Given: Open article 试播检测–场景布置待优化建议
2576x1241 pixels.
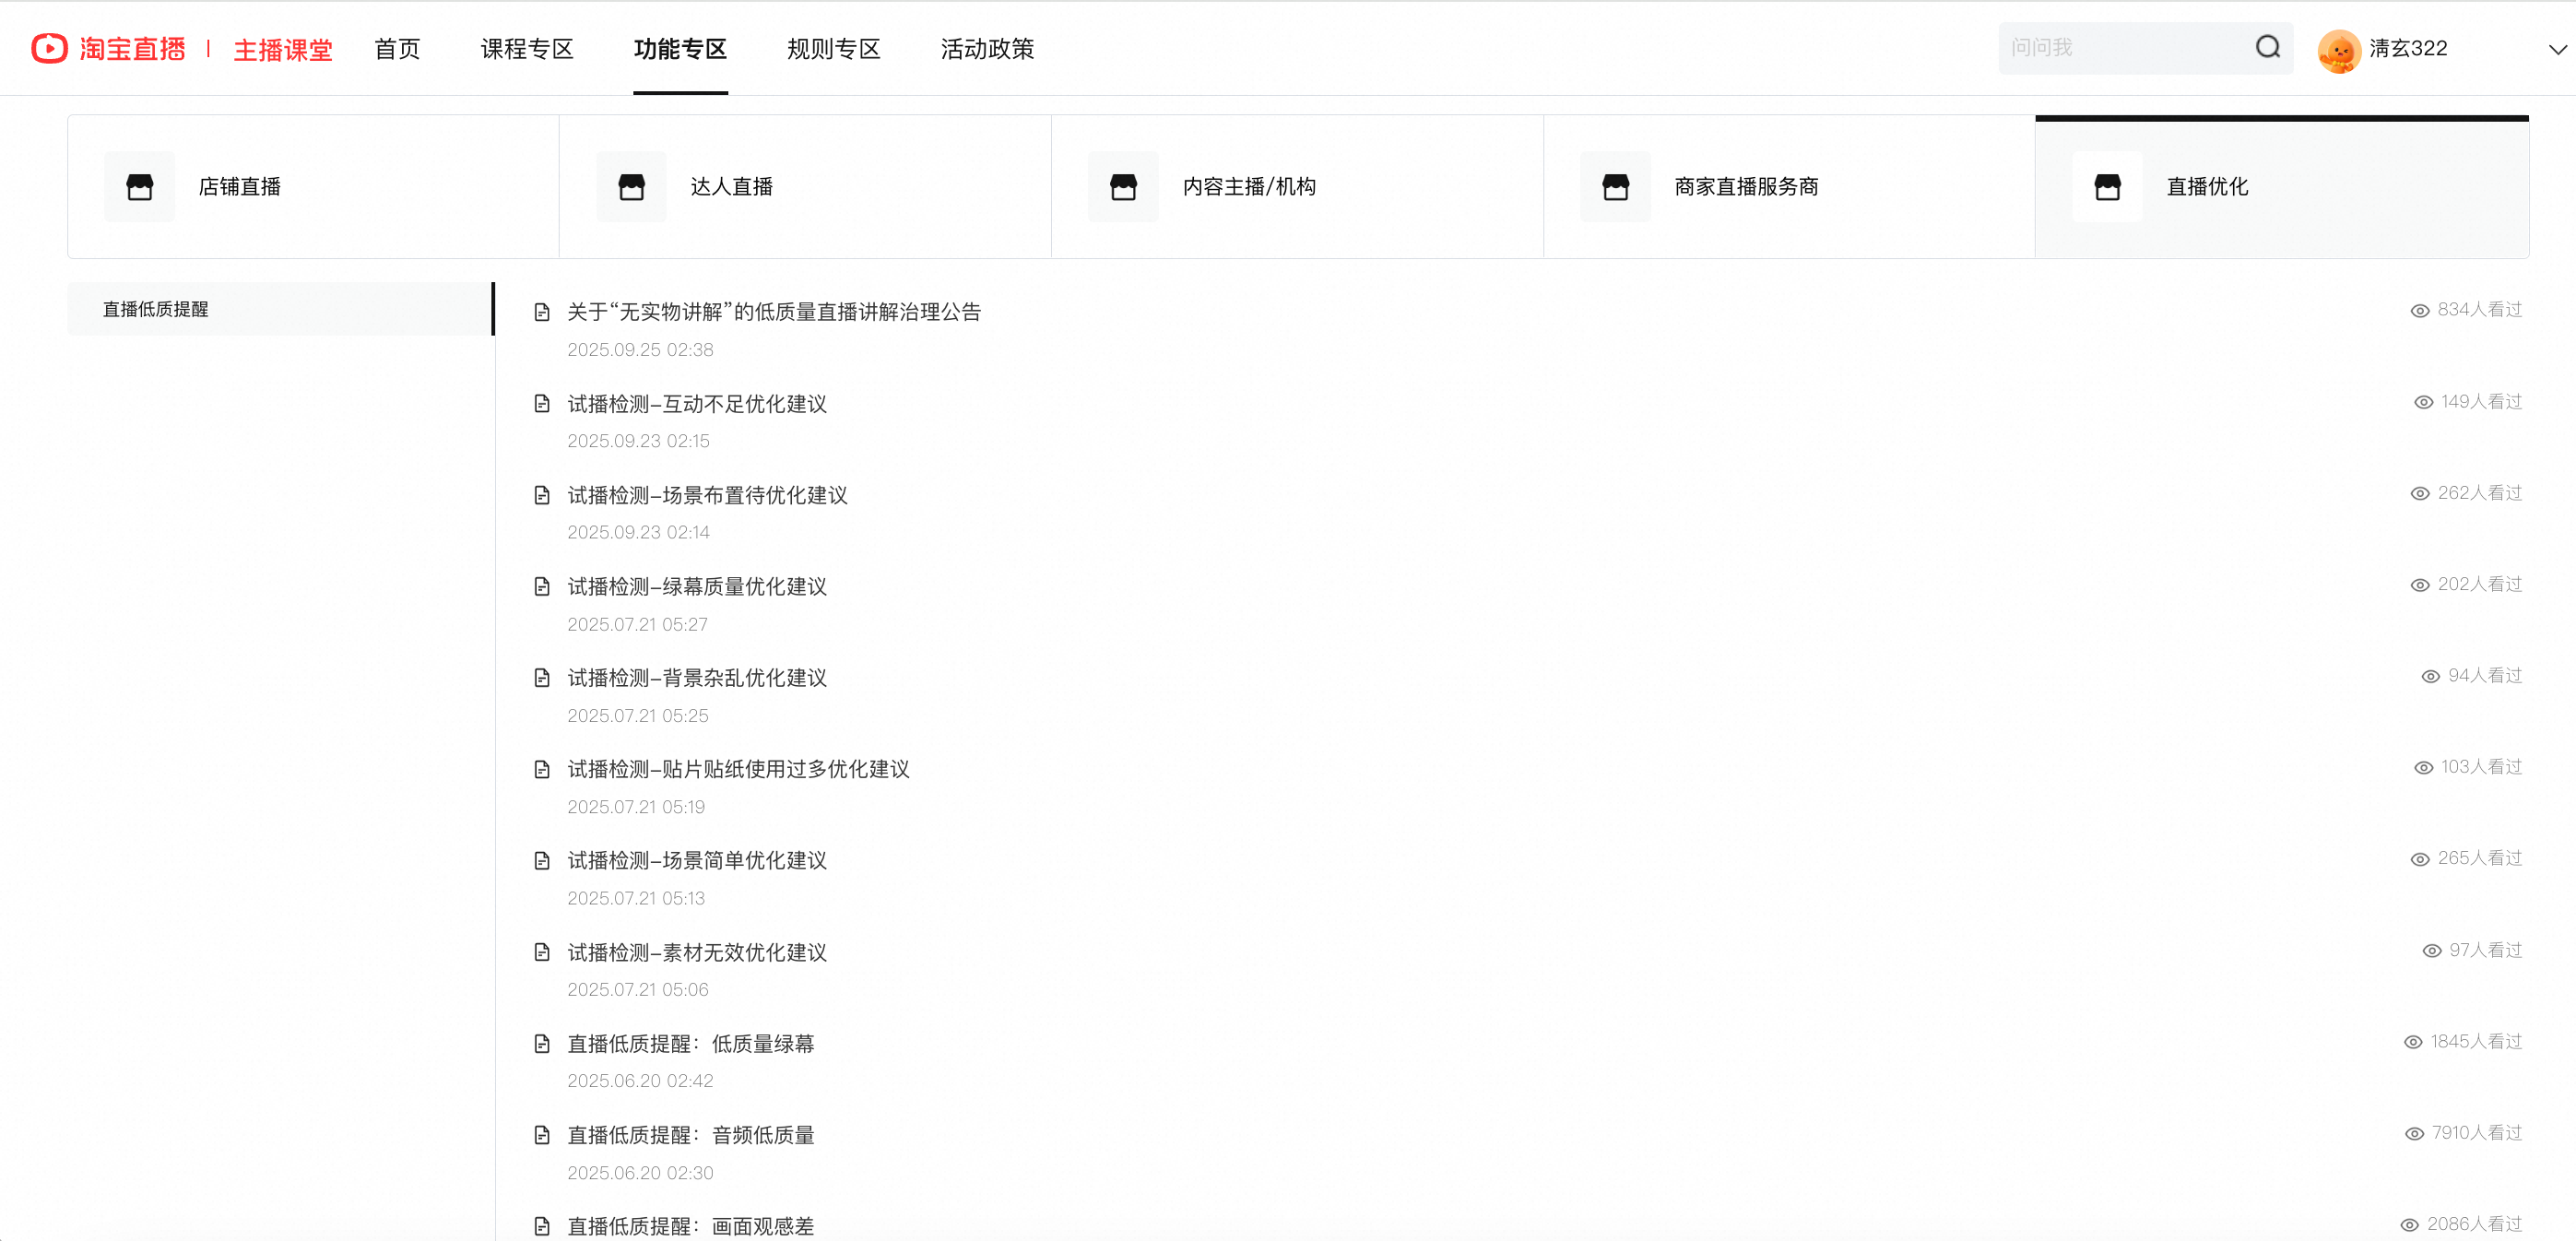Looking at the screenshot, I should 707,495.
